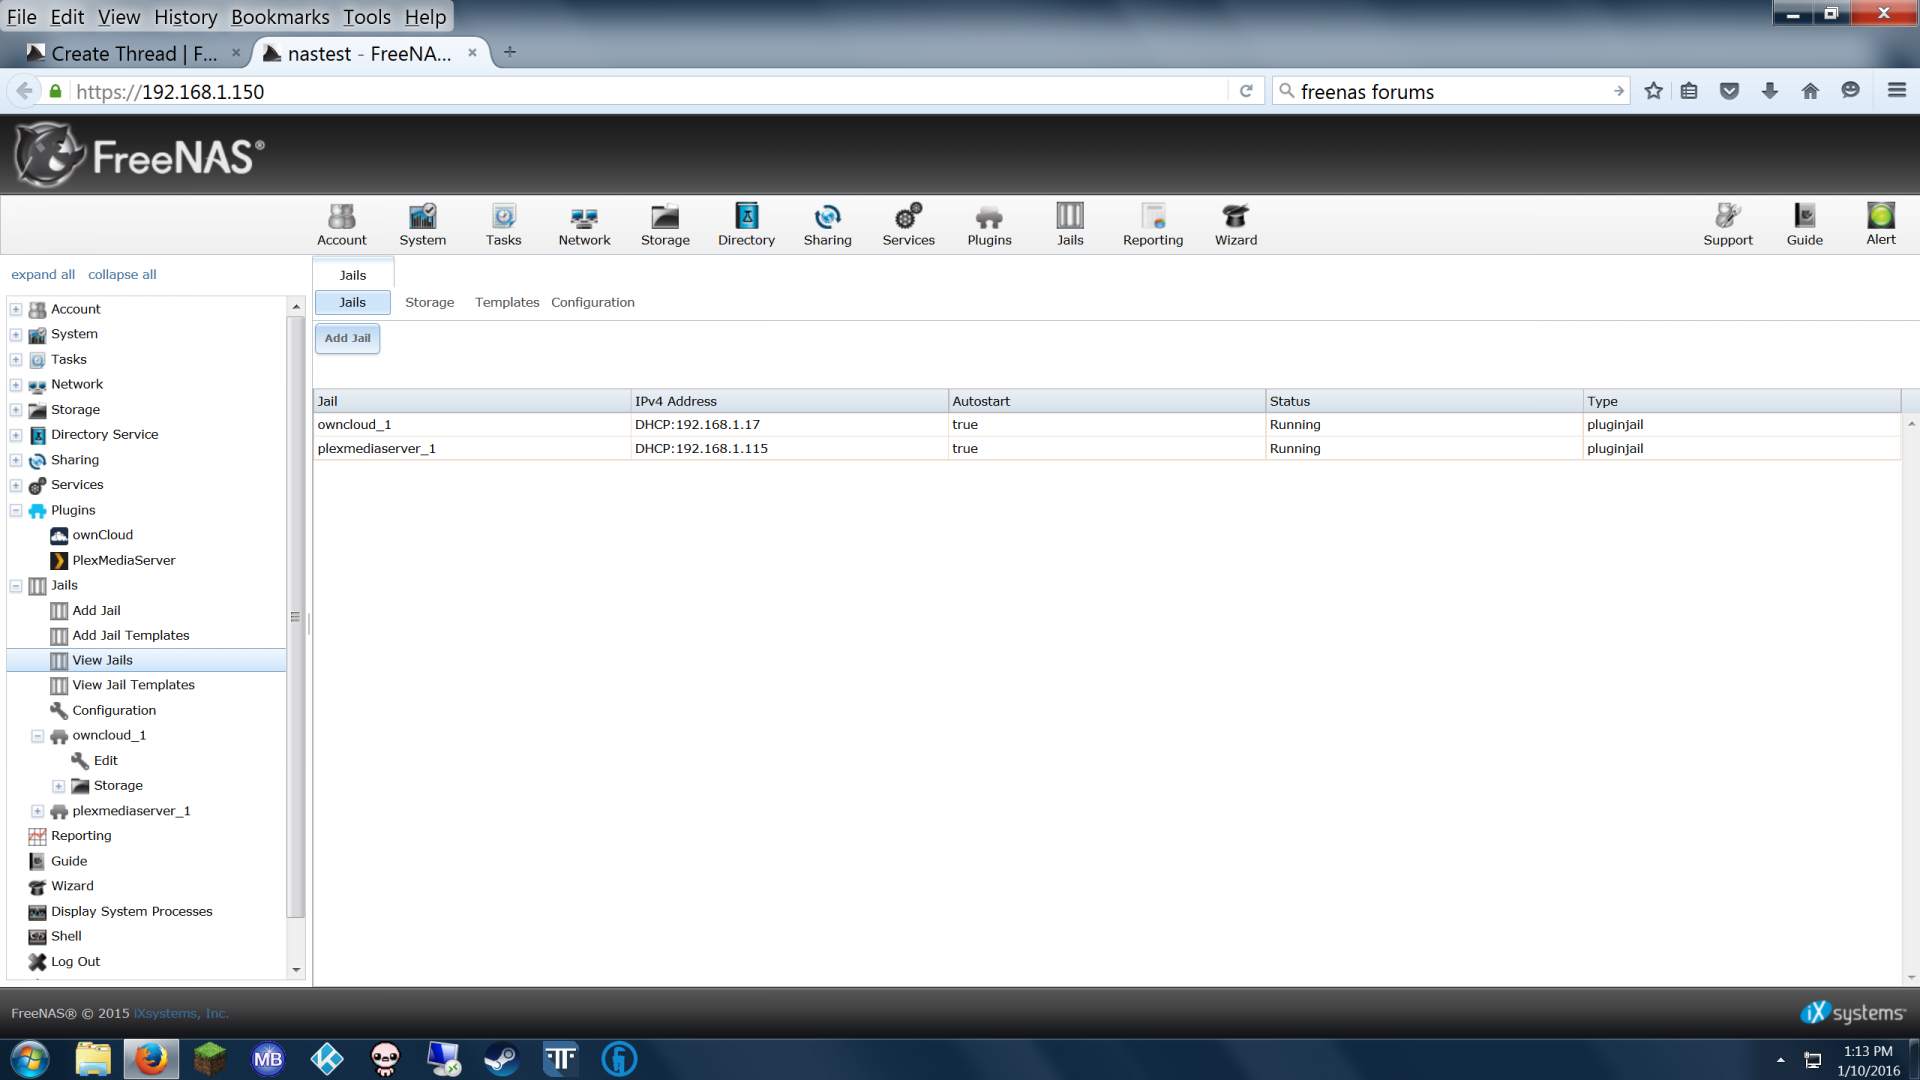Collapse the Jails tree node

pos(16,585)
